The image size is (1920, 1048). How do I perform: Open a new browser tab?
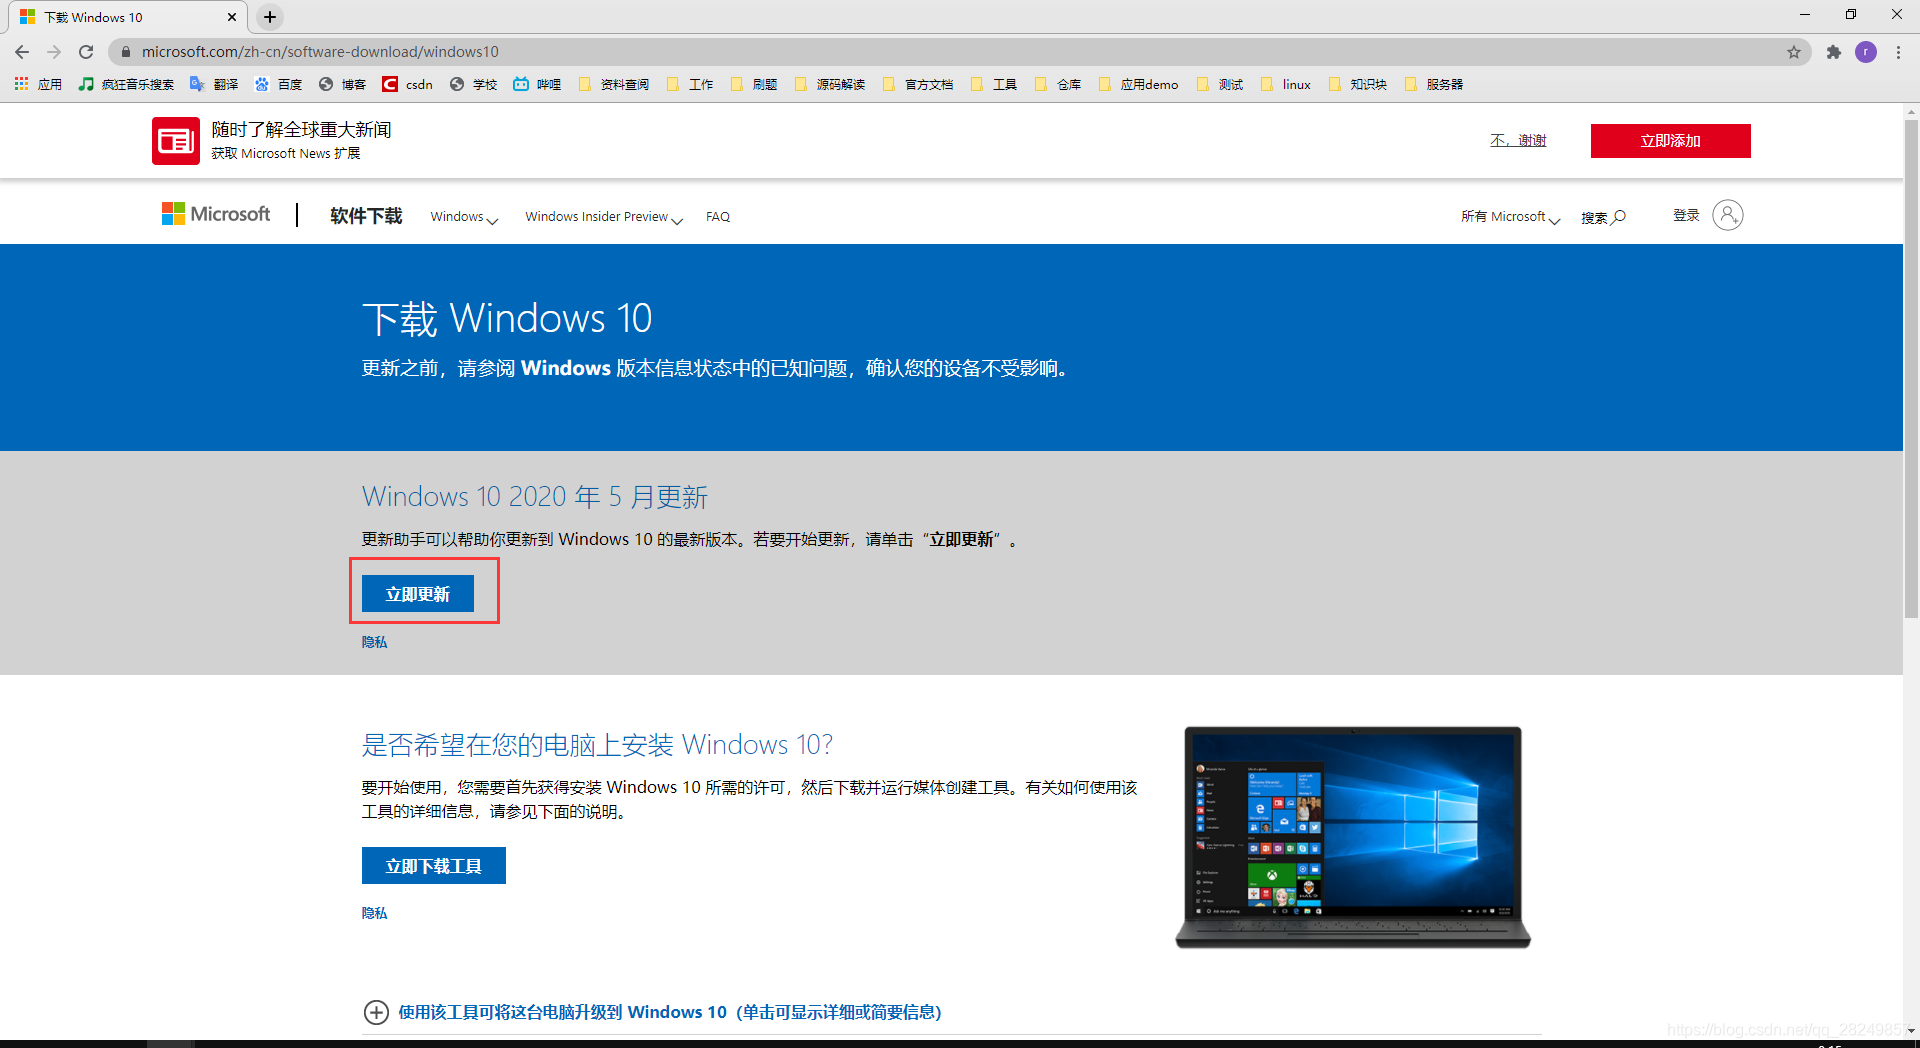coord(270,17)
